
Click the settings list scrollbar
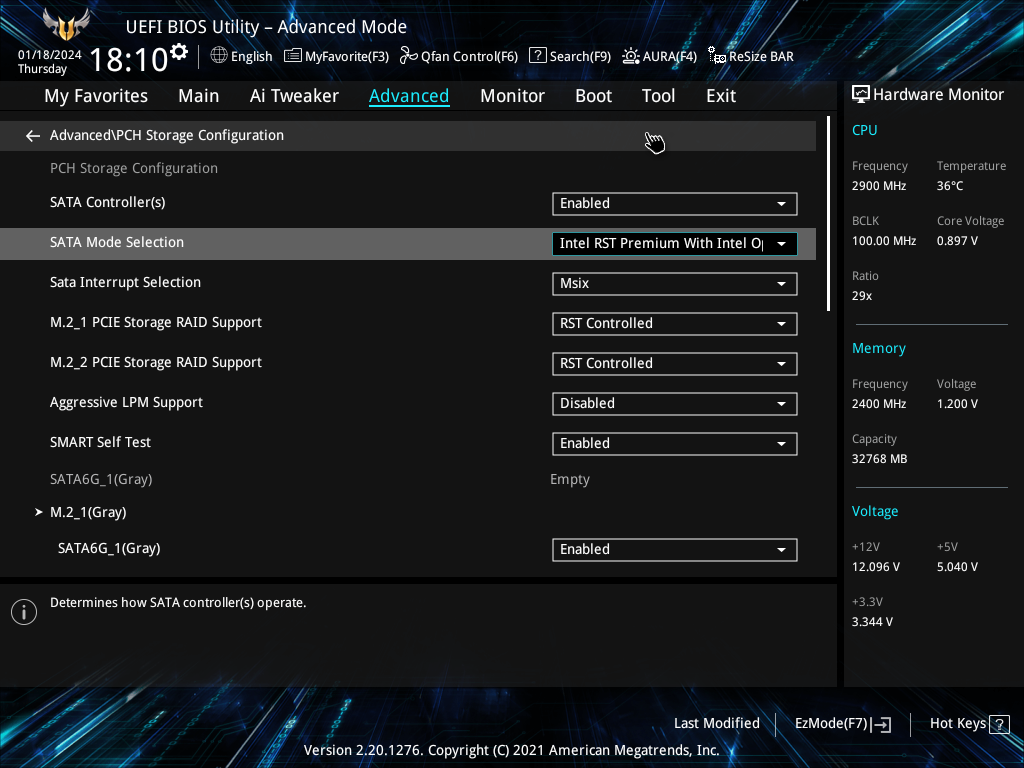828,214
